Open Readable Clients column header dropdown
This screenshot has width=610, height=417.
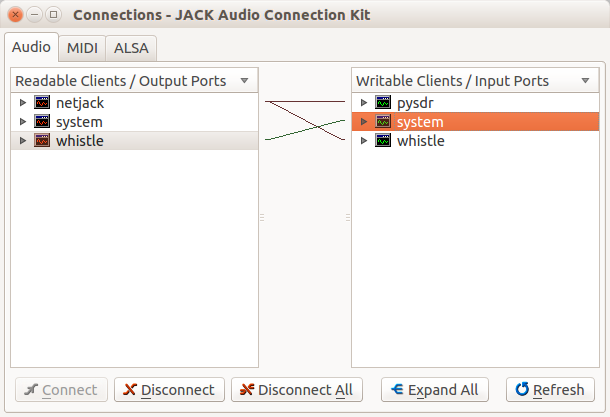244,80
